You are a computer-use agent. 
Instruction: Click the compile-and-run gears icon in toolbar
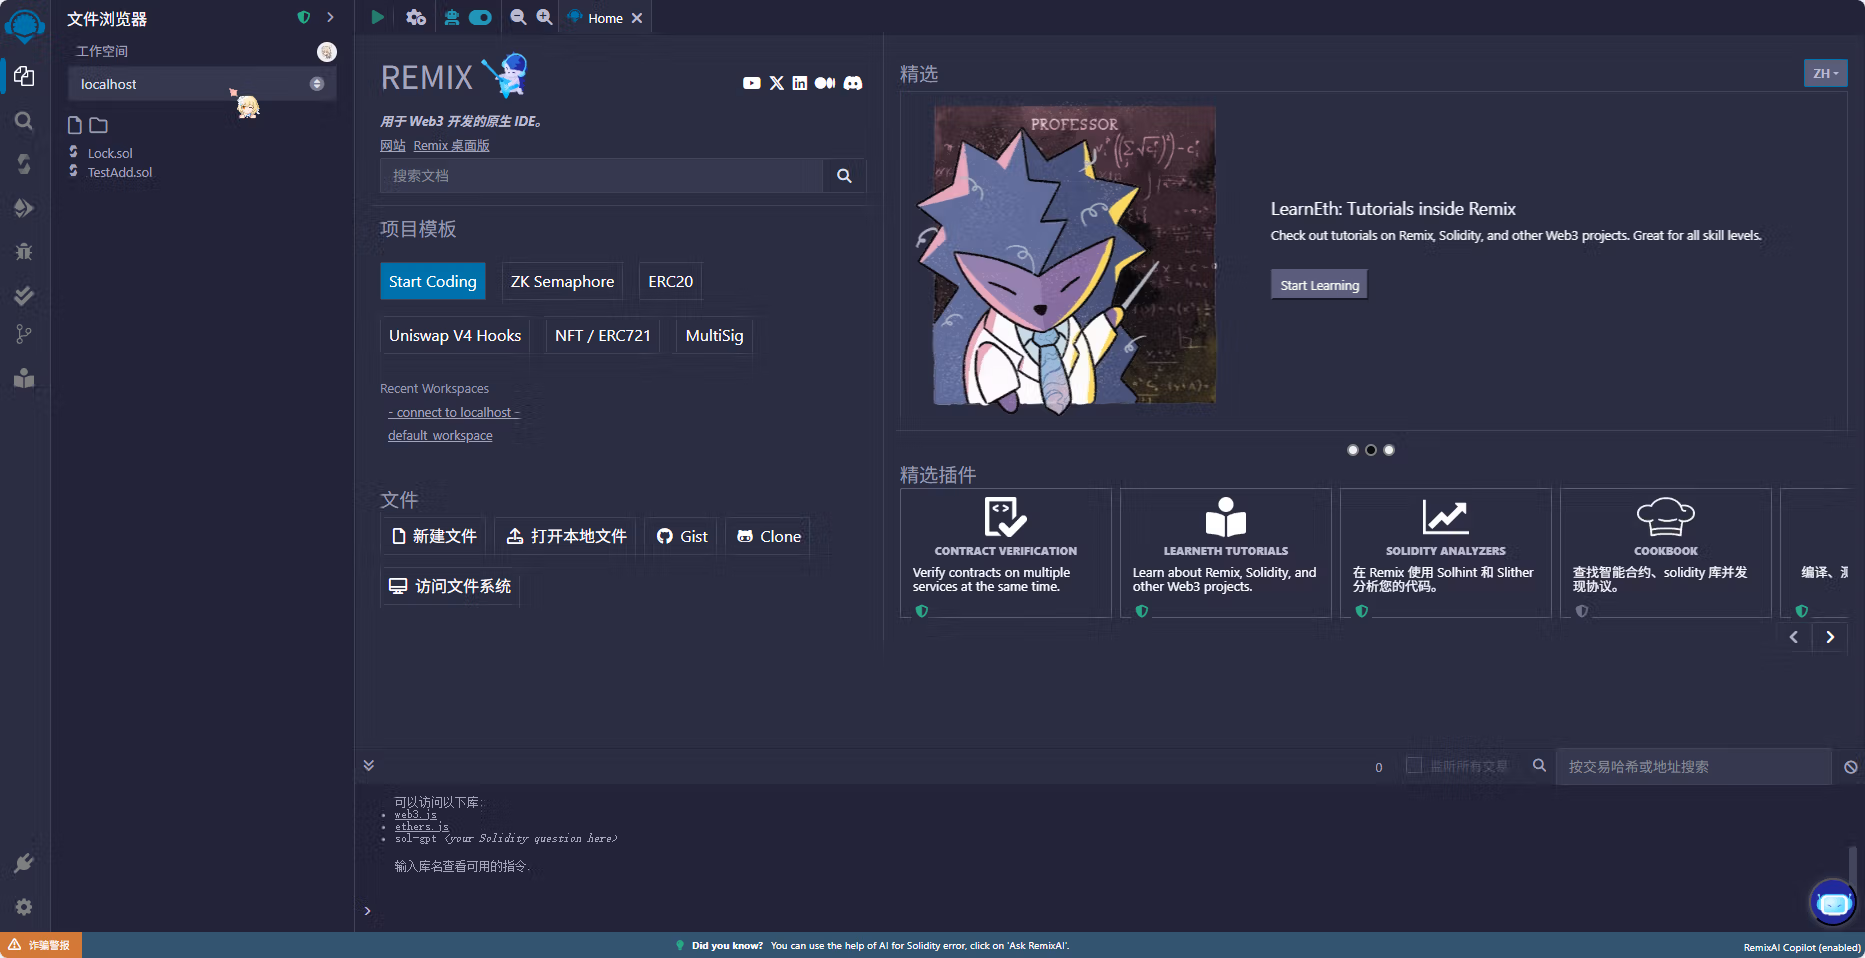click(x=416, y=17)
